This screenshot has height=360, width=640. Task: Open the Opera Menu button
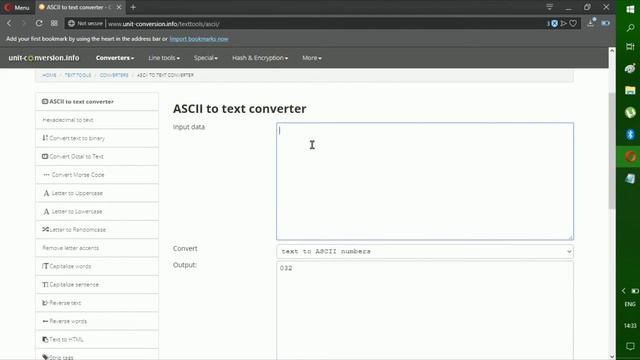tap(17, 7)
